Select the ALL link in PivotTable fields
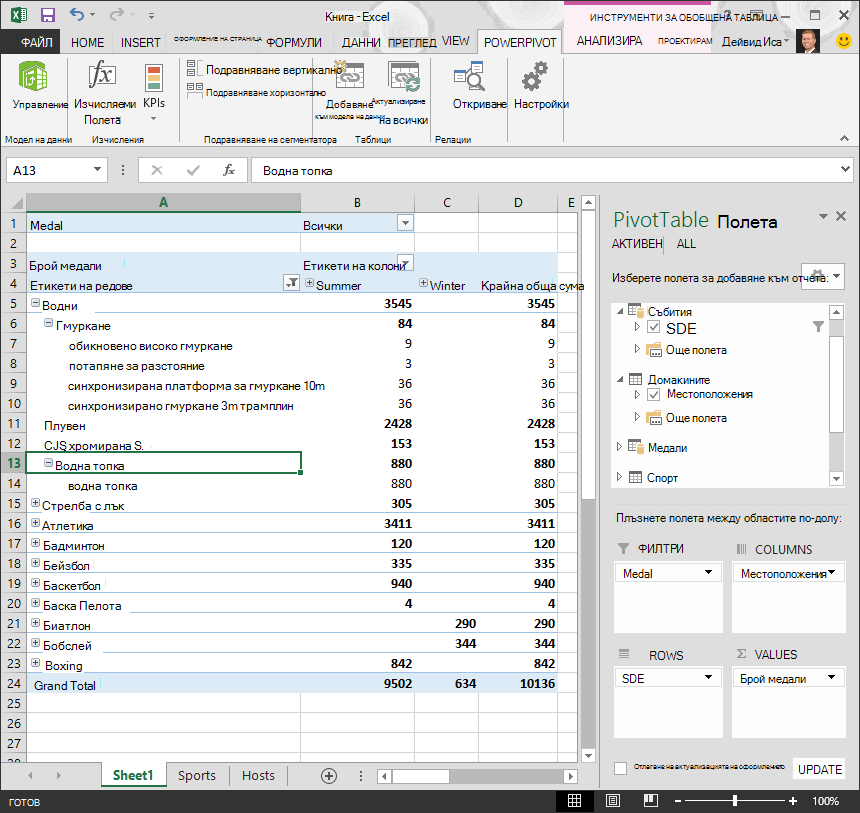Image resolution: width=860 pixels, height=813 pixels. coord(686,244)
